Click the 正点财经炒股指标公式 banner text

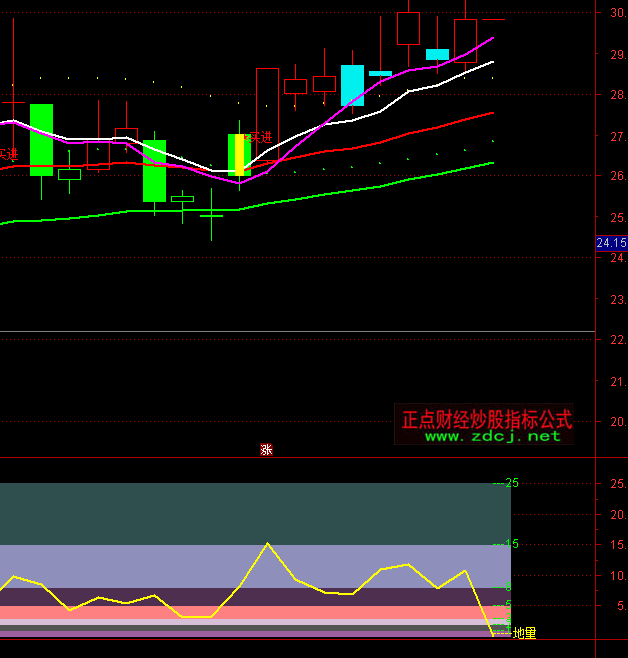tap(486, 419)
